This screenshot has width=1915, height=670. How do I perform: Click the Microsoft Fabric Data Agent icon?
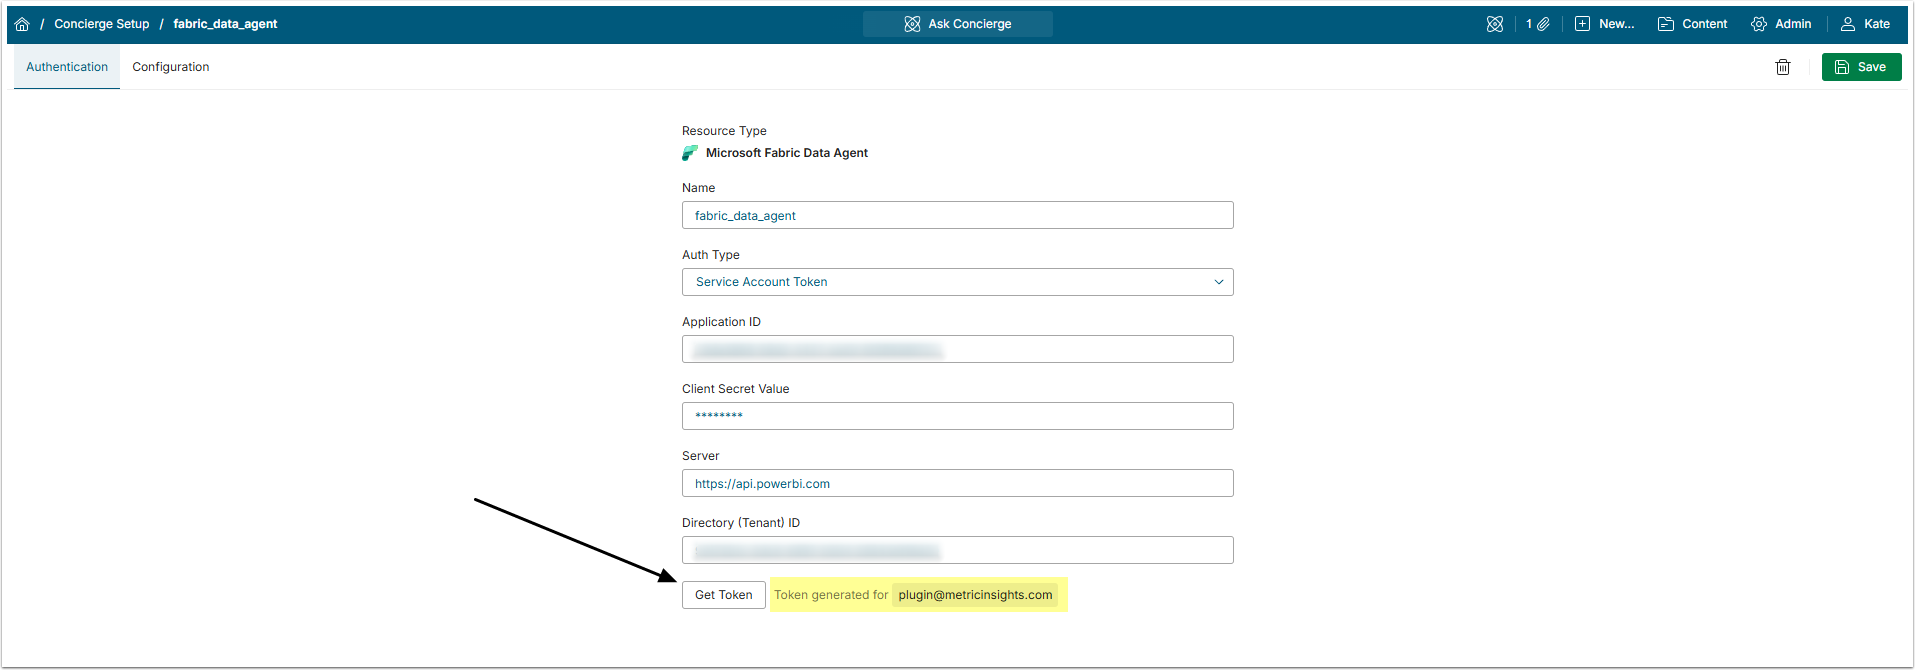pos(690,153)
